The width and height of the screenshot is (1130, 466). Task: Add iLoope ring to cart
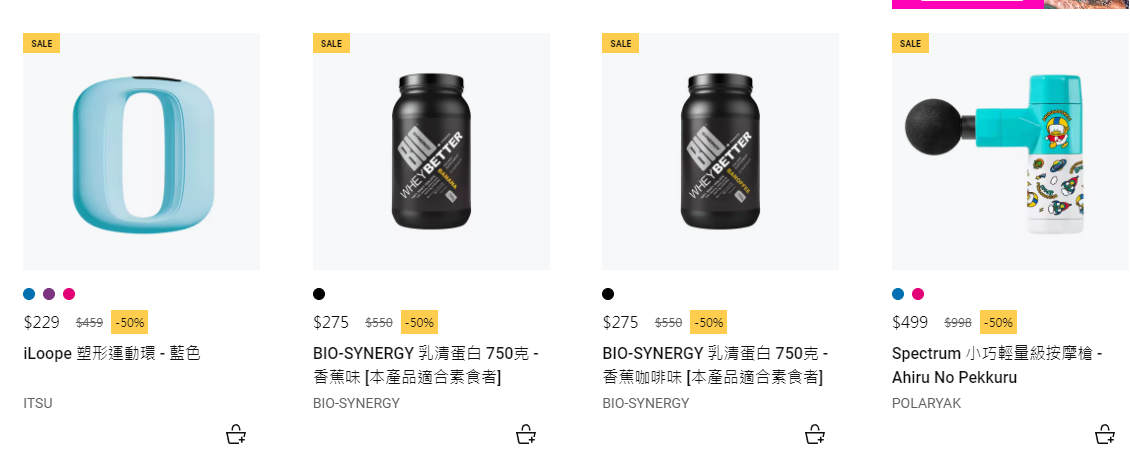click(236, 434)
